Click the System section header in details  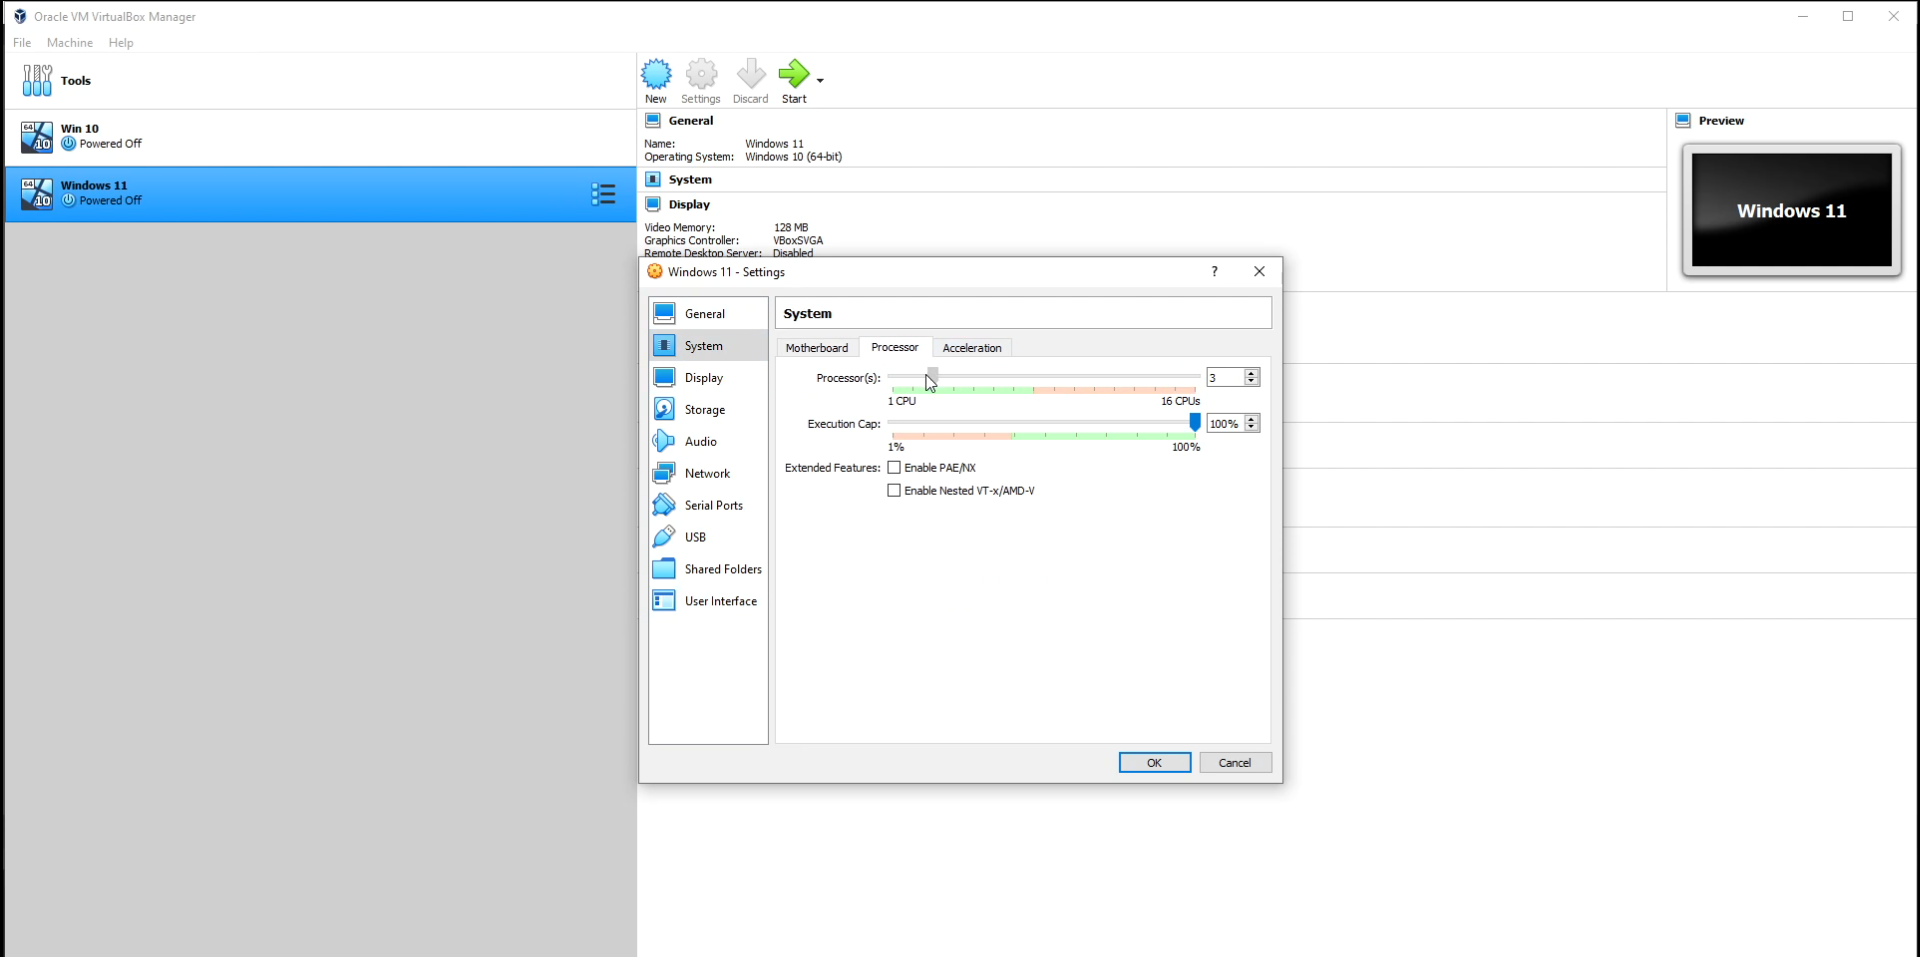[x=690, y=180]
